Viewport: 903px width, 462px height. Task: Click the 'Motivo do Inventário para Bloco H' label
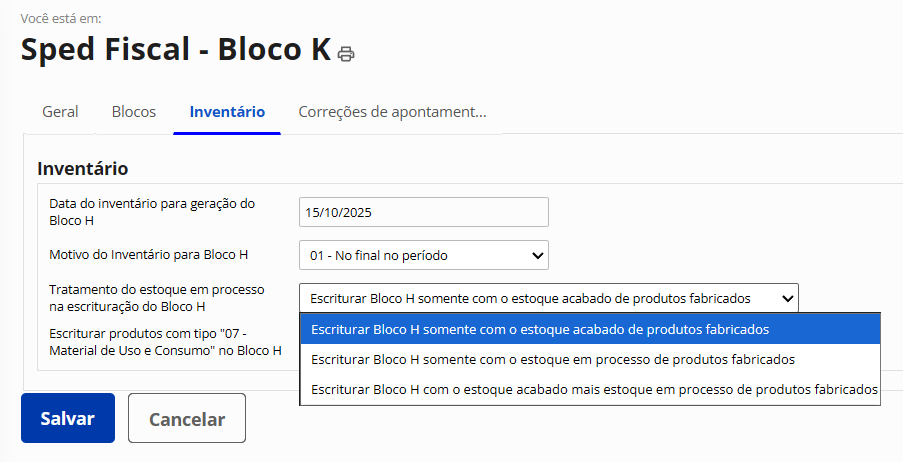[x=148, y=255]
